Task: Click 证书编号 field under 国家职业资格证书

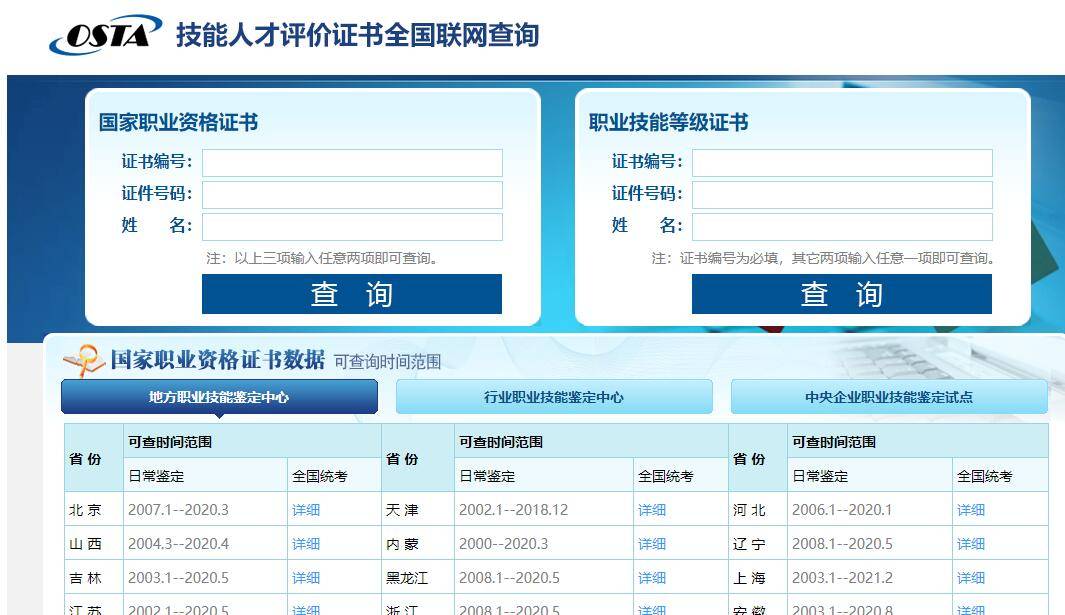Action: click(x=352, y=163)
